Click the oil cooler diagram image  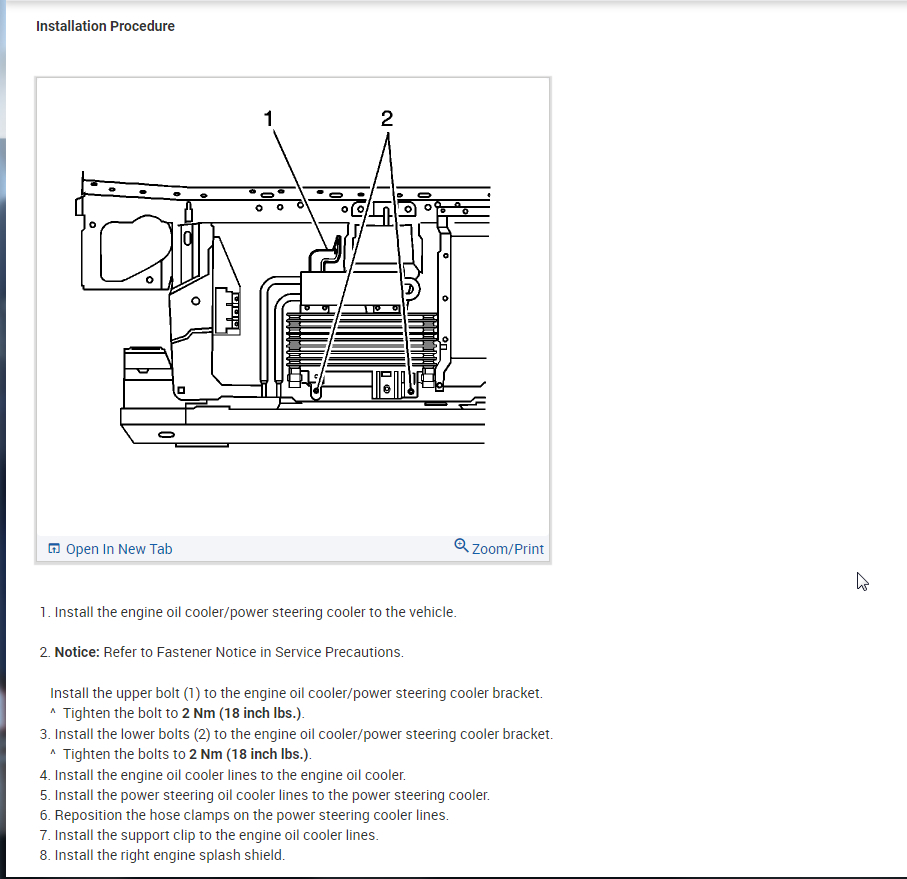293,306
